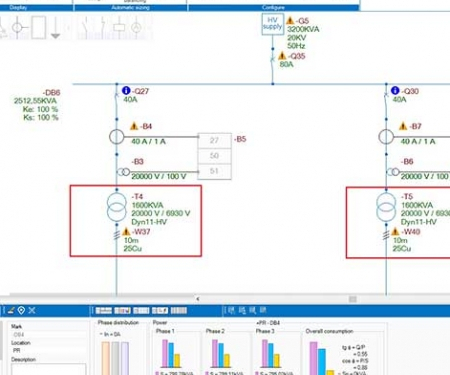Image resolution: width=450 pixels, height=375 pixels.
Task: Select the -T4 transformer symbol
Action: click(117, 207)
